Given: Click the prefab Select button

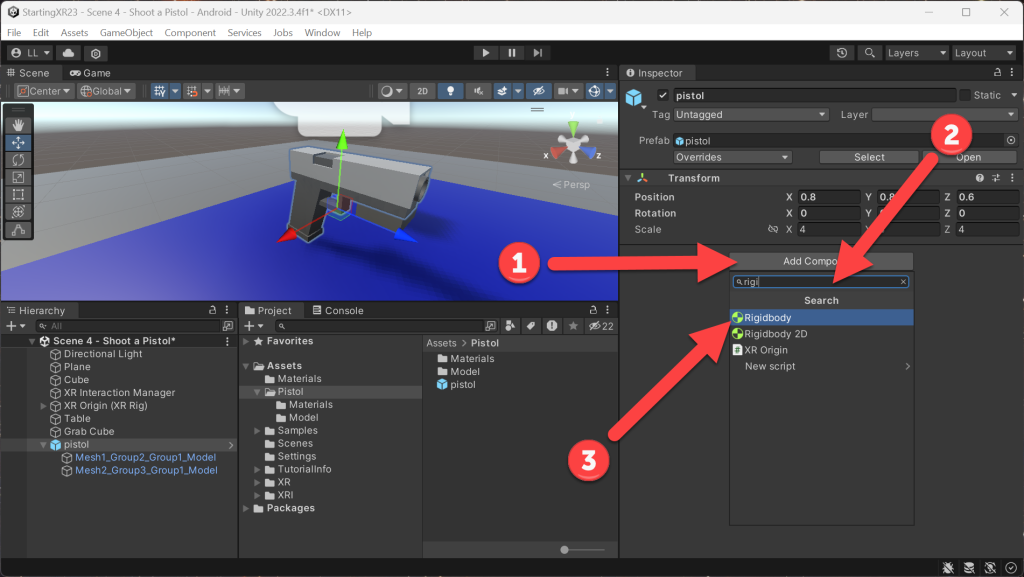Looking at the screenshot, I should click(869, 157).
